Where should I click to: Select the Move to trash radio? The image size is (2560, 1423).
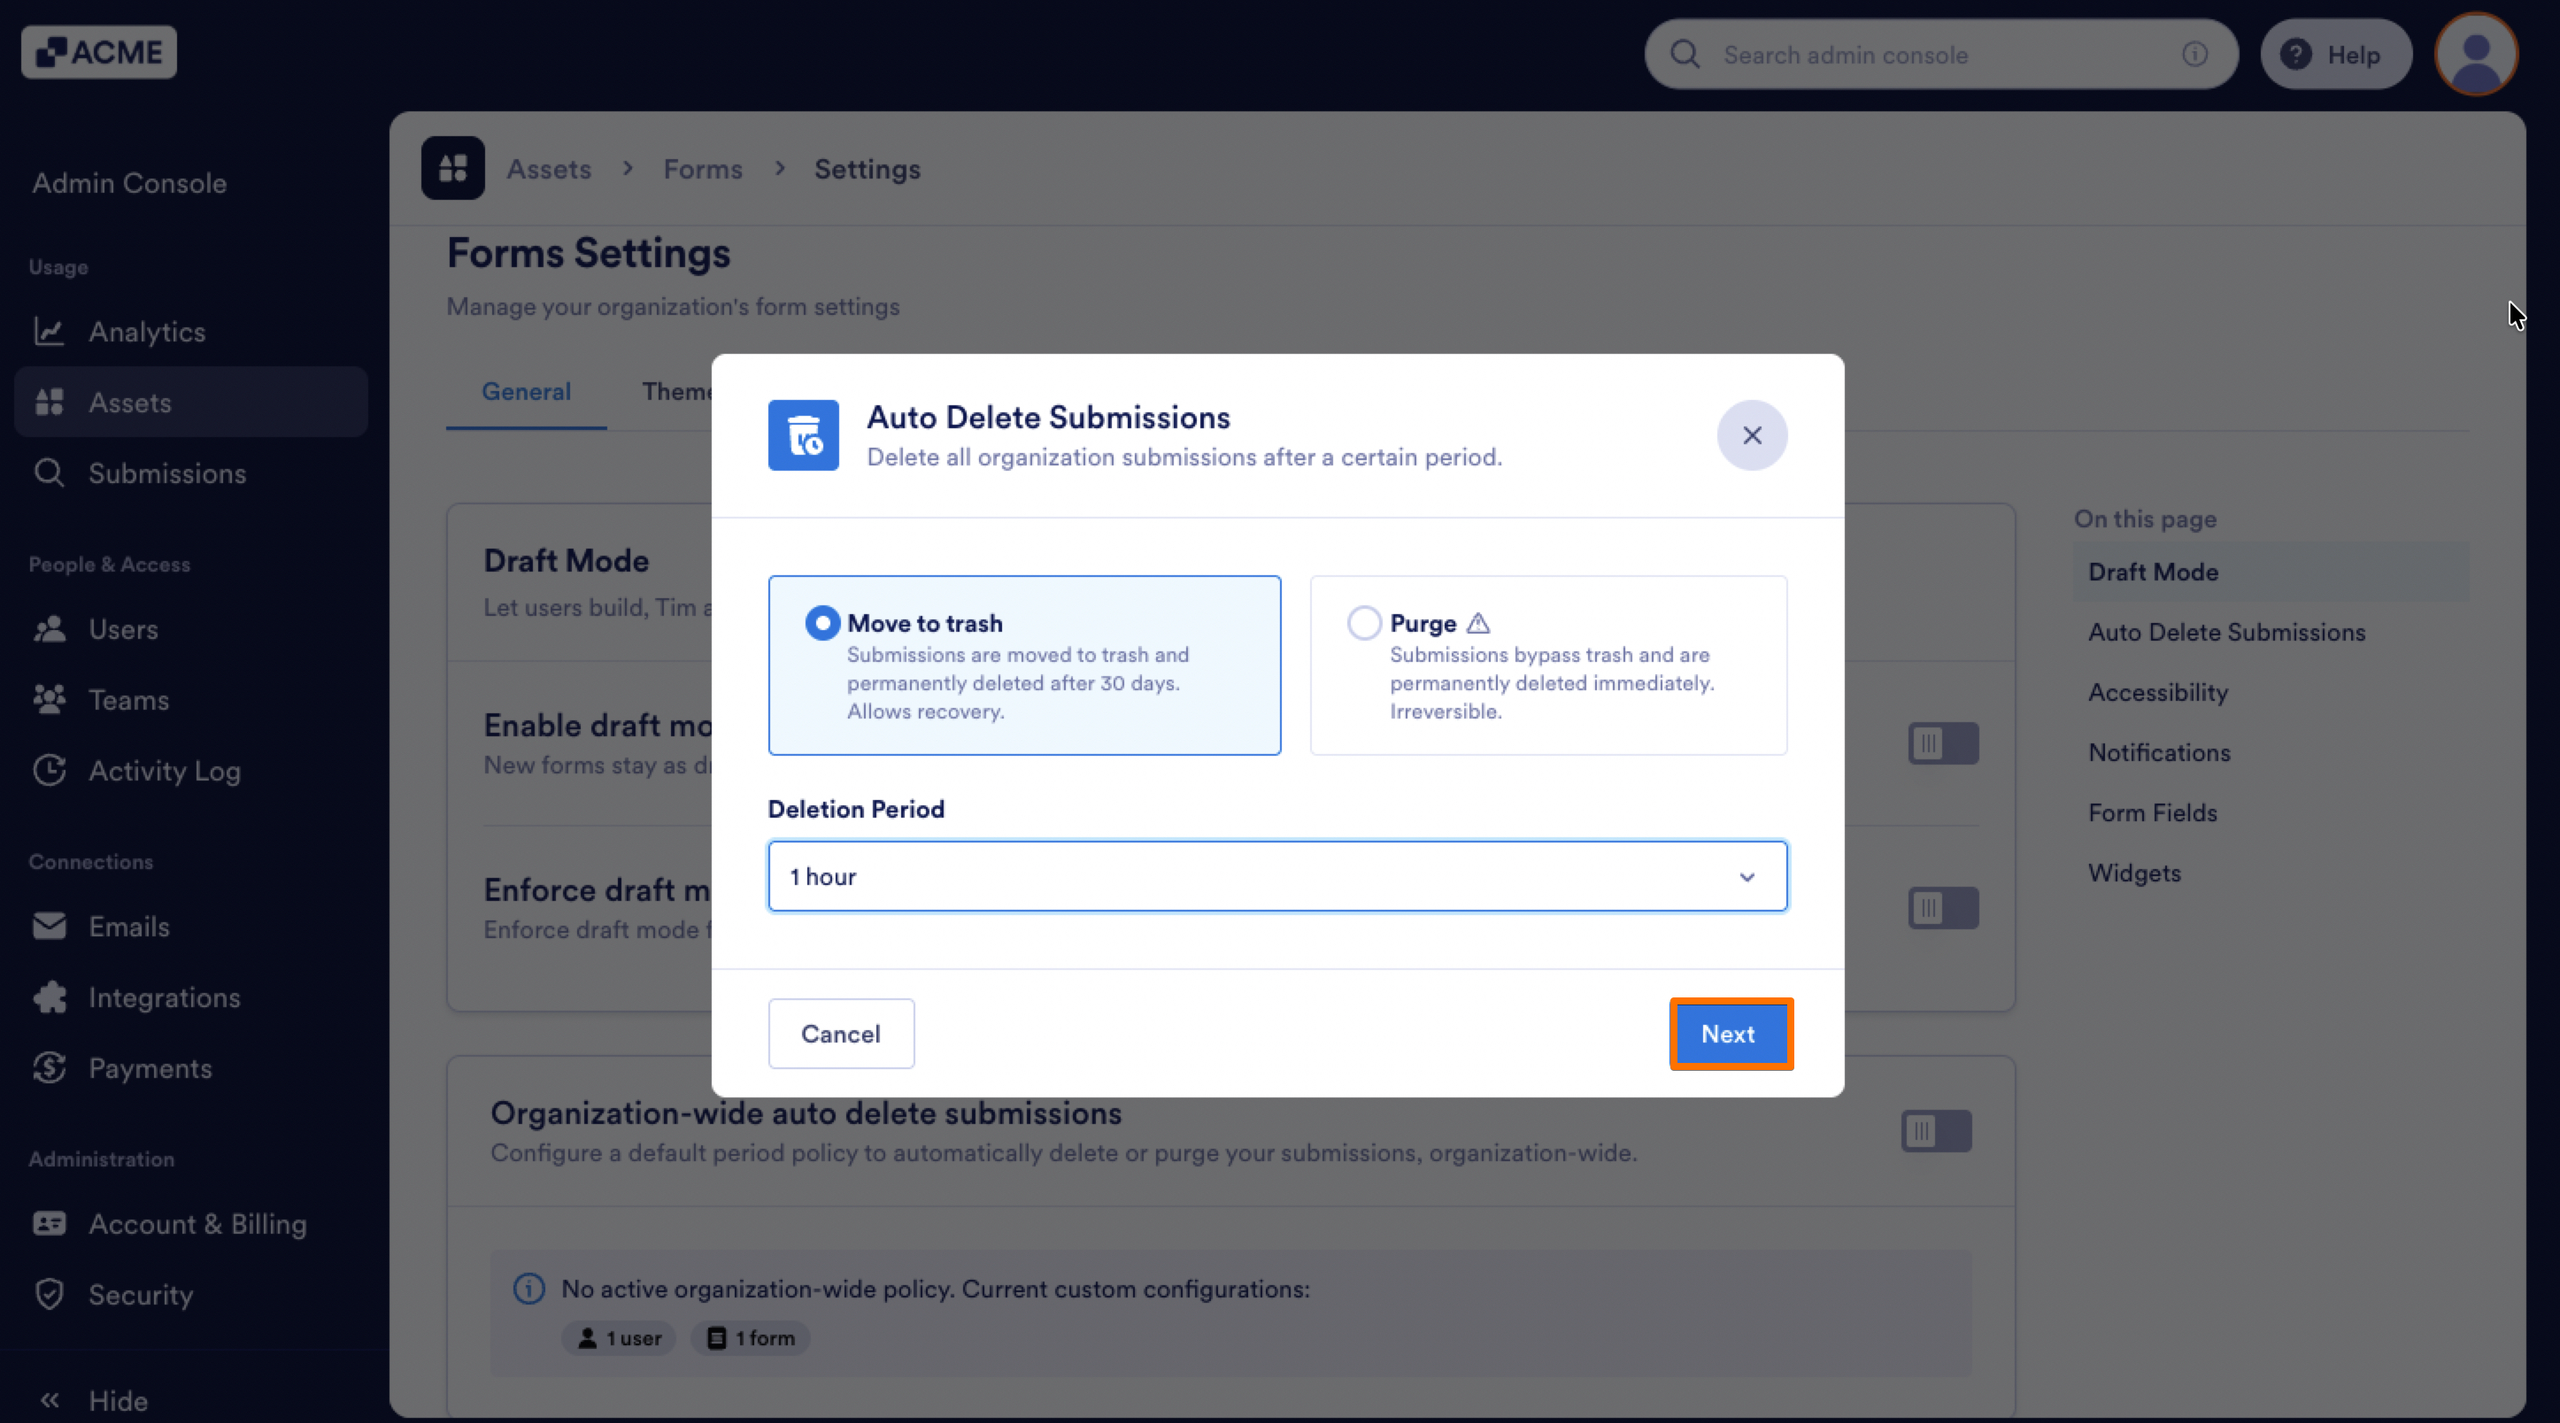(822, 623)
